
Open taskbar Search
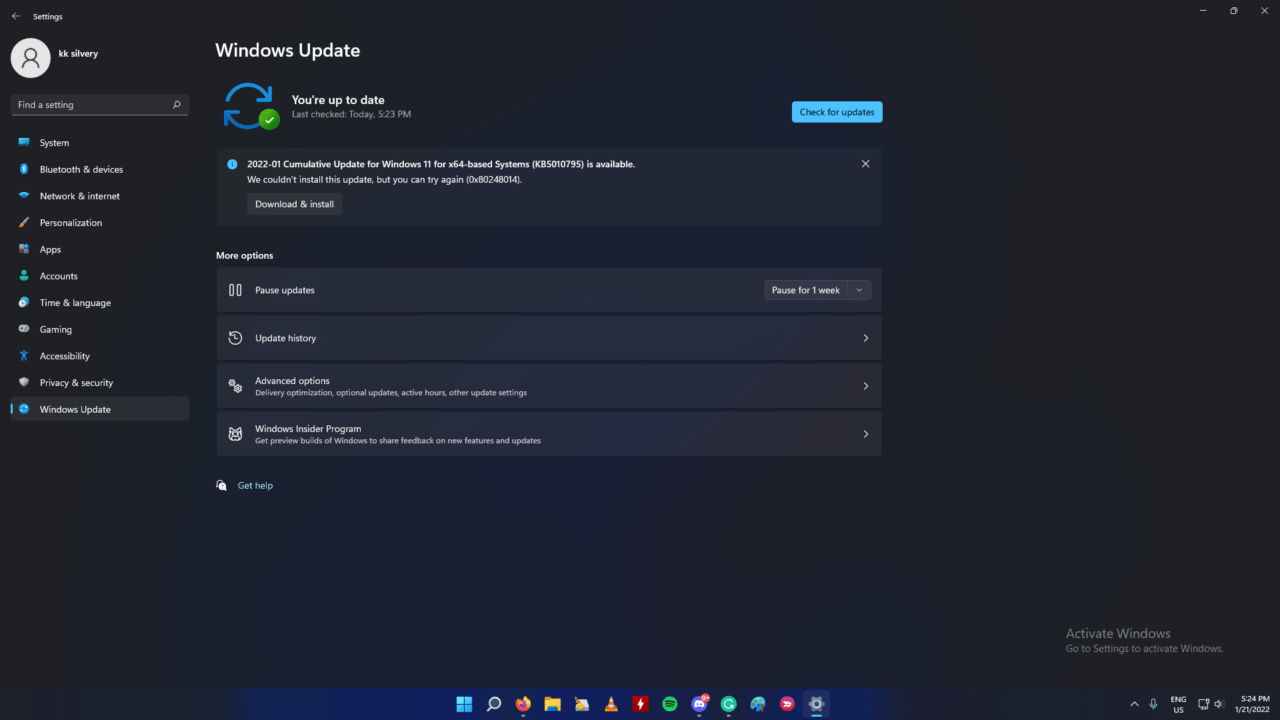click(x=494, y=704)
